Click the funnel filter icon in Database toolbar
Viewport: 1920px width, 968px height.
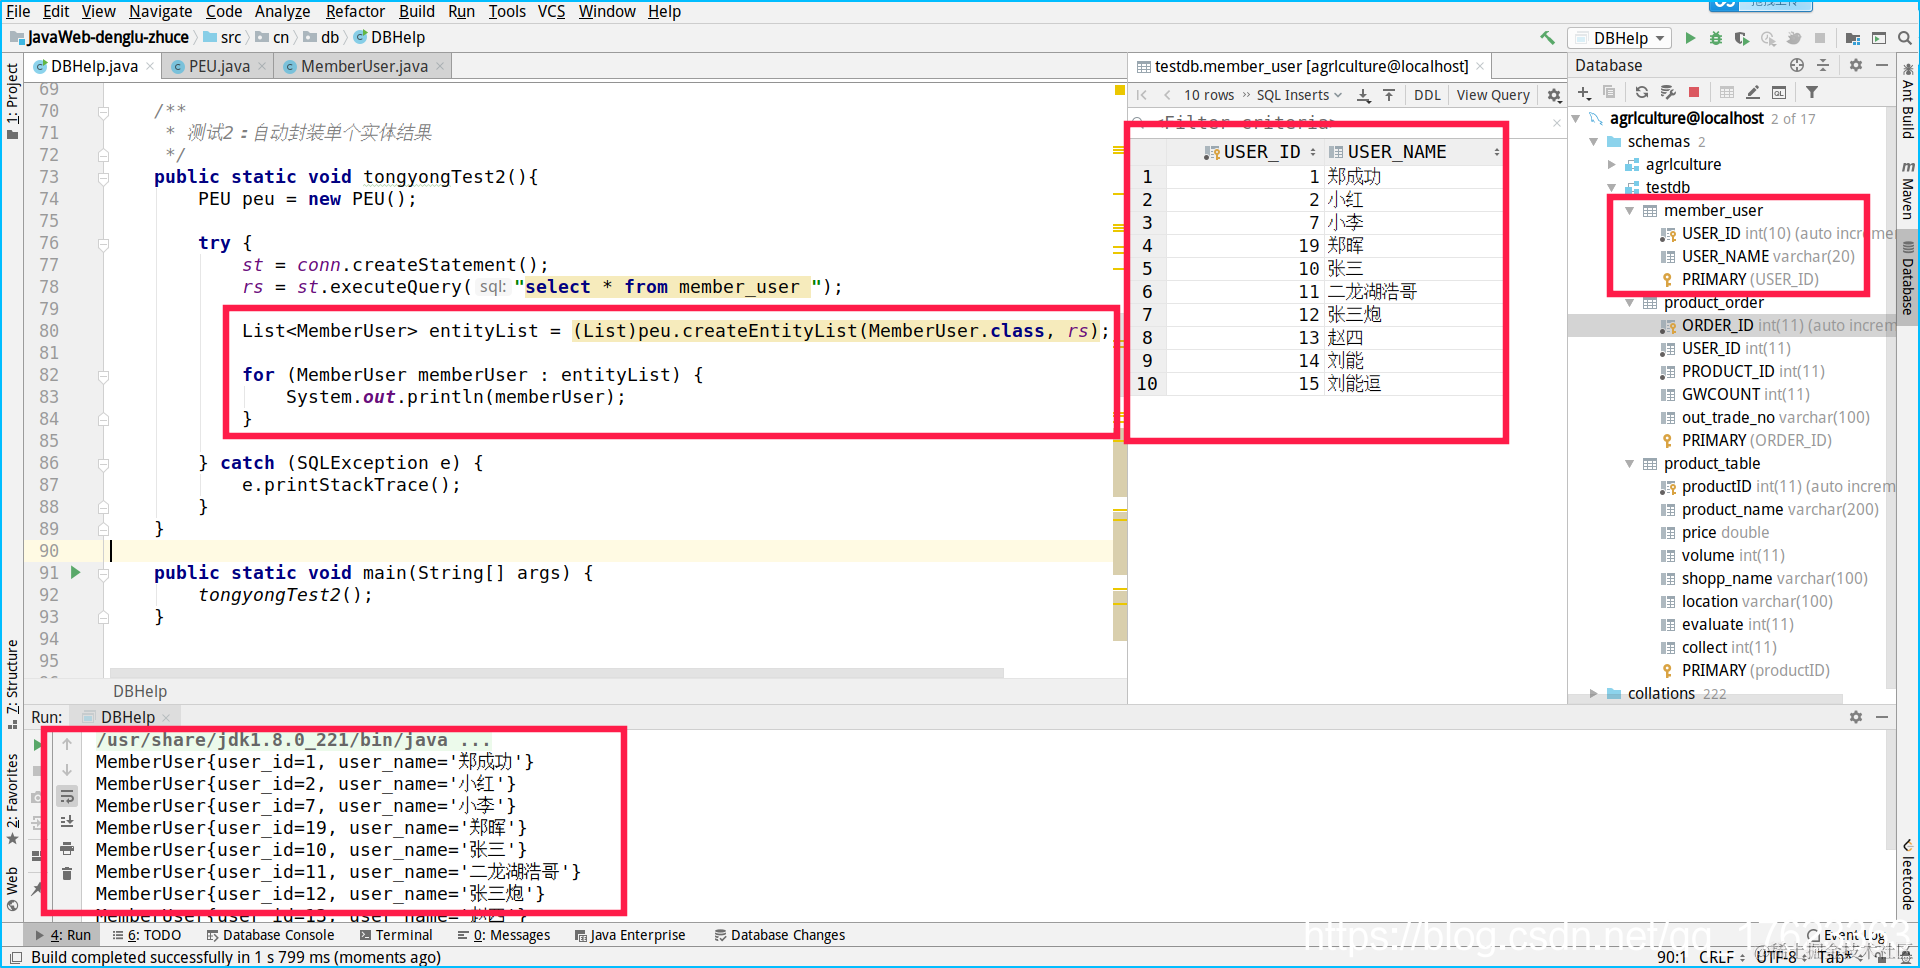point(1812,93)
